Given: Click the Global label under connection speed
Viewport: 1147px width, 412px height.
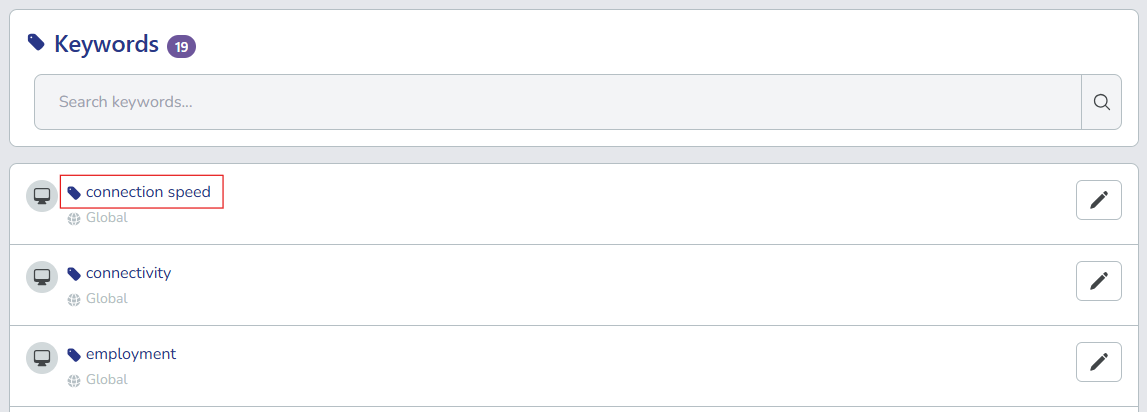Looking at the screenshot, I should click(107, 218).
